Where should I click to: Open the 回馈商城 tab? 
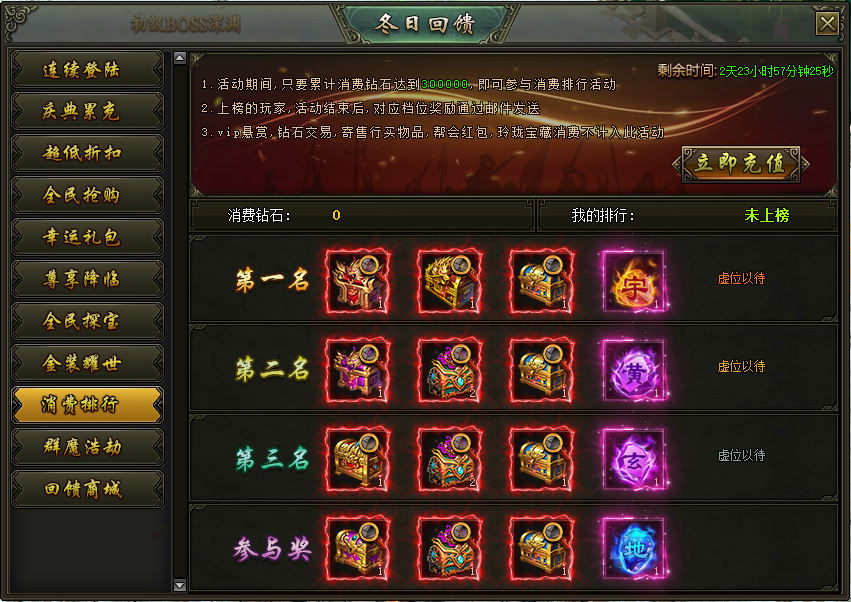click(x=87, y=489)
